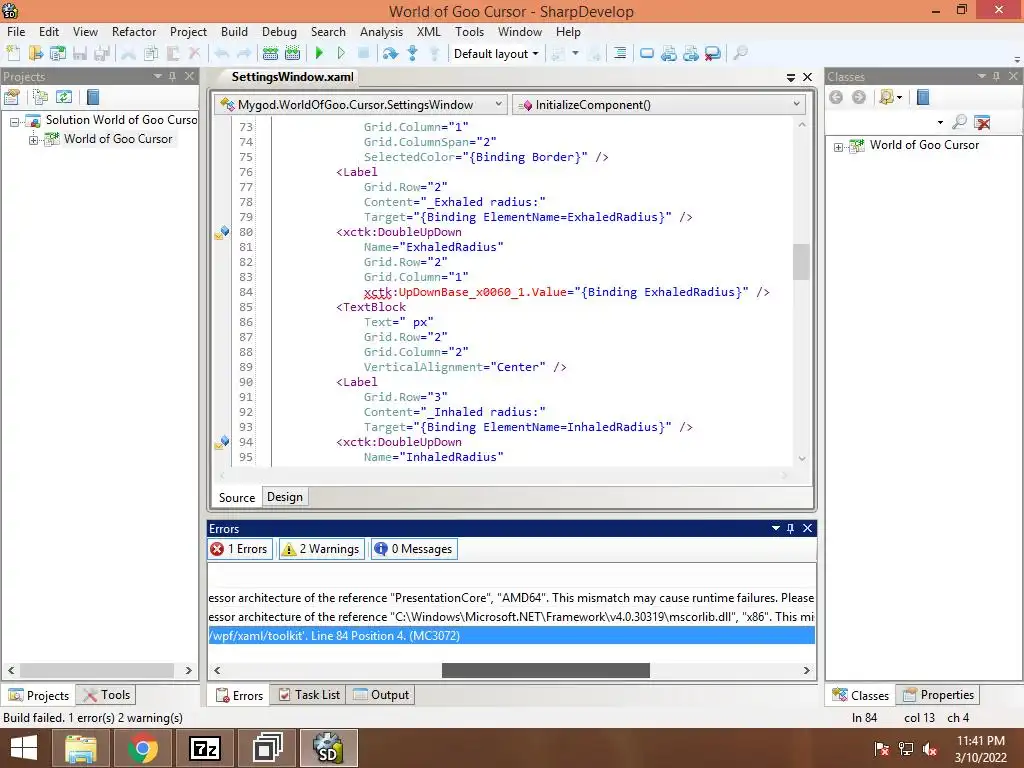Click the marker icon beside line 94
Image resolution: width=1024 pixels, height=768 pixels.
click(222, 442)
